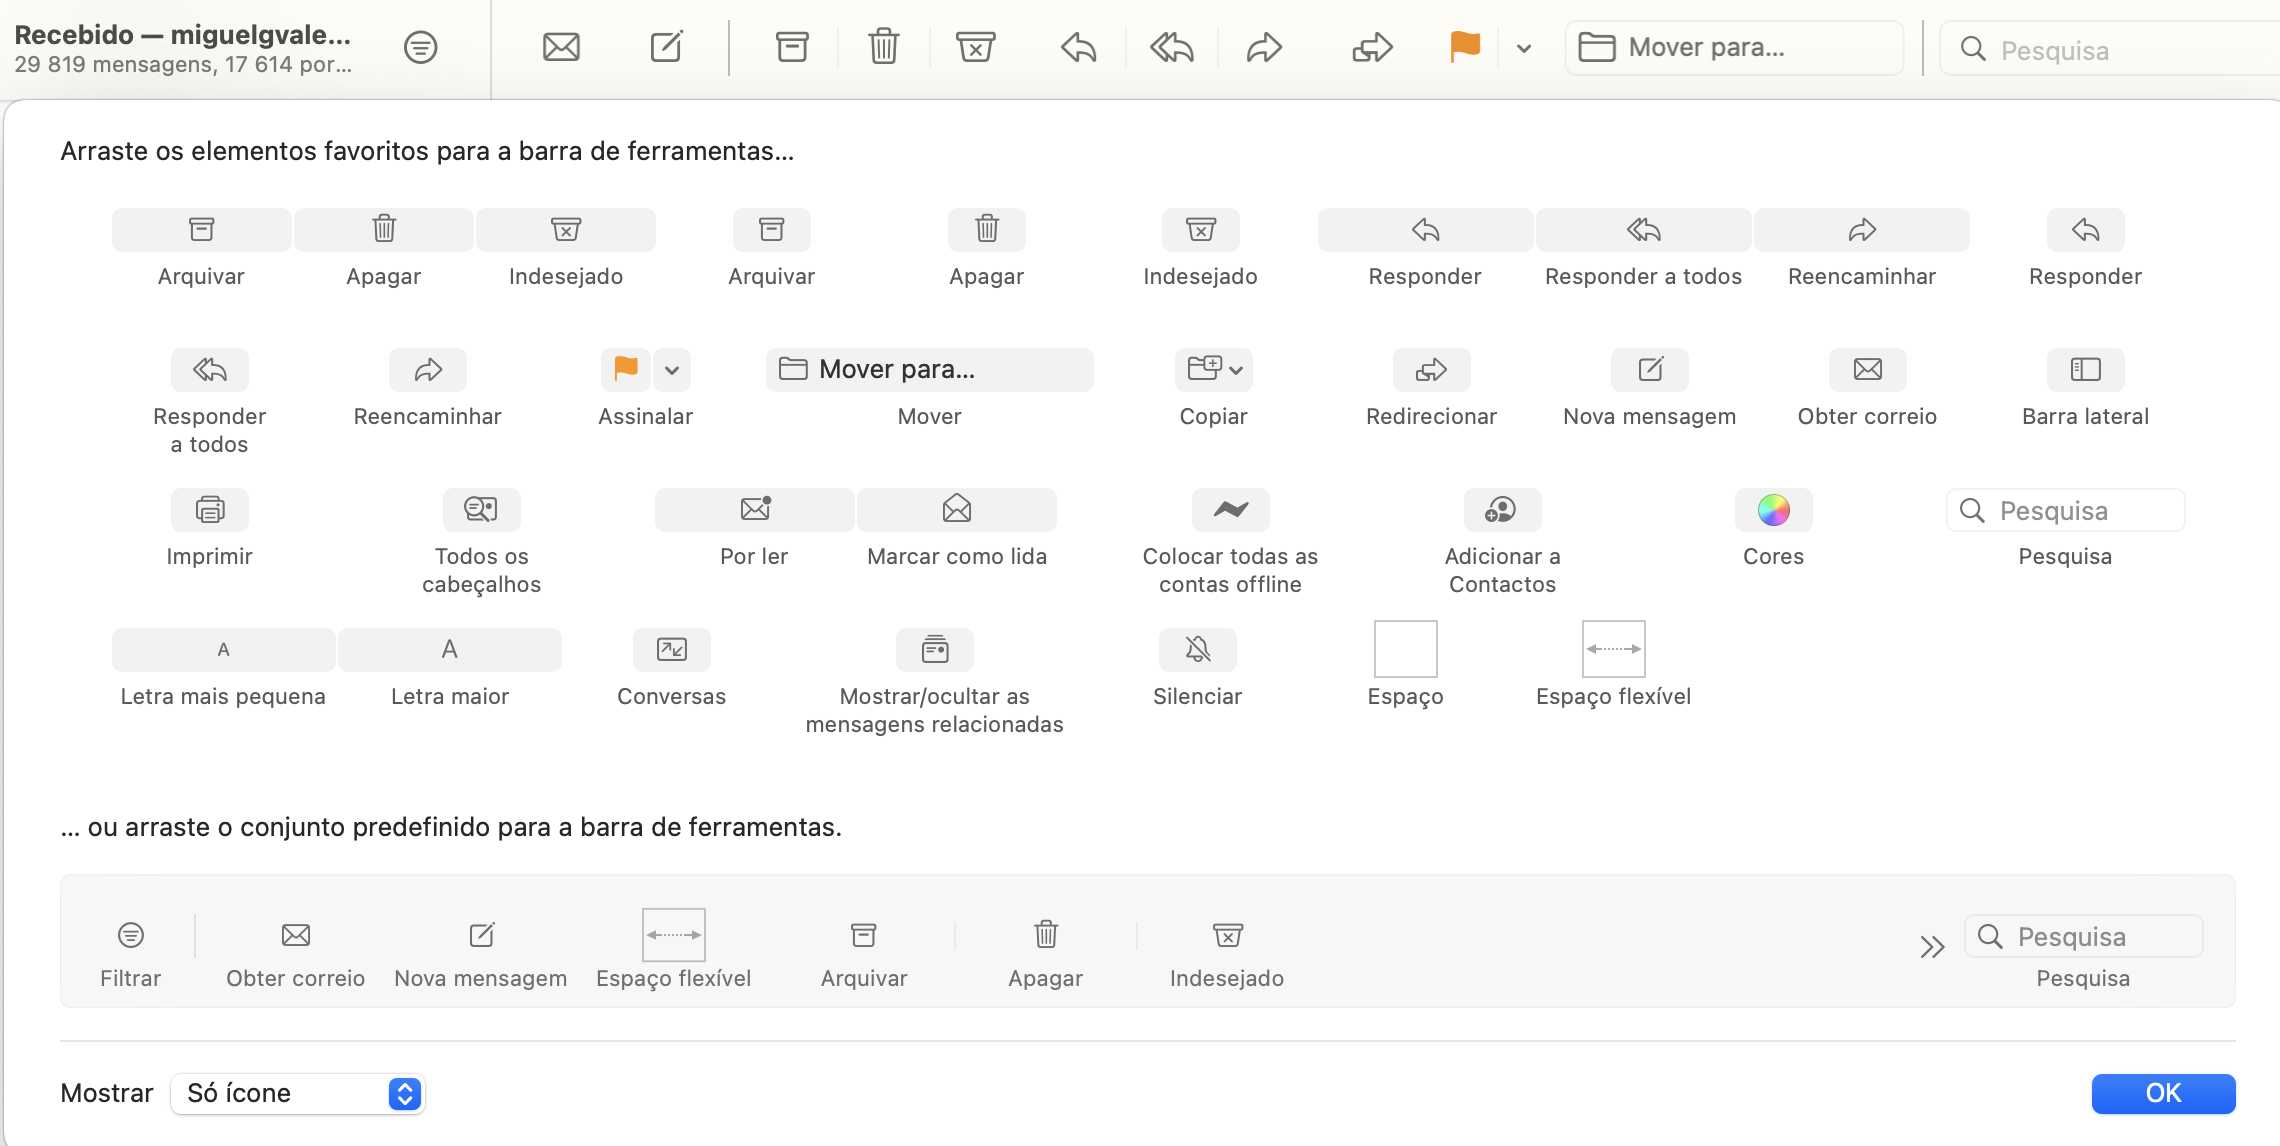Open the Assinalar flag chevron menu
The image size is (2280, 1146).
pos(672,370)
